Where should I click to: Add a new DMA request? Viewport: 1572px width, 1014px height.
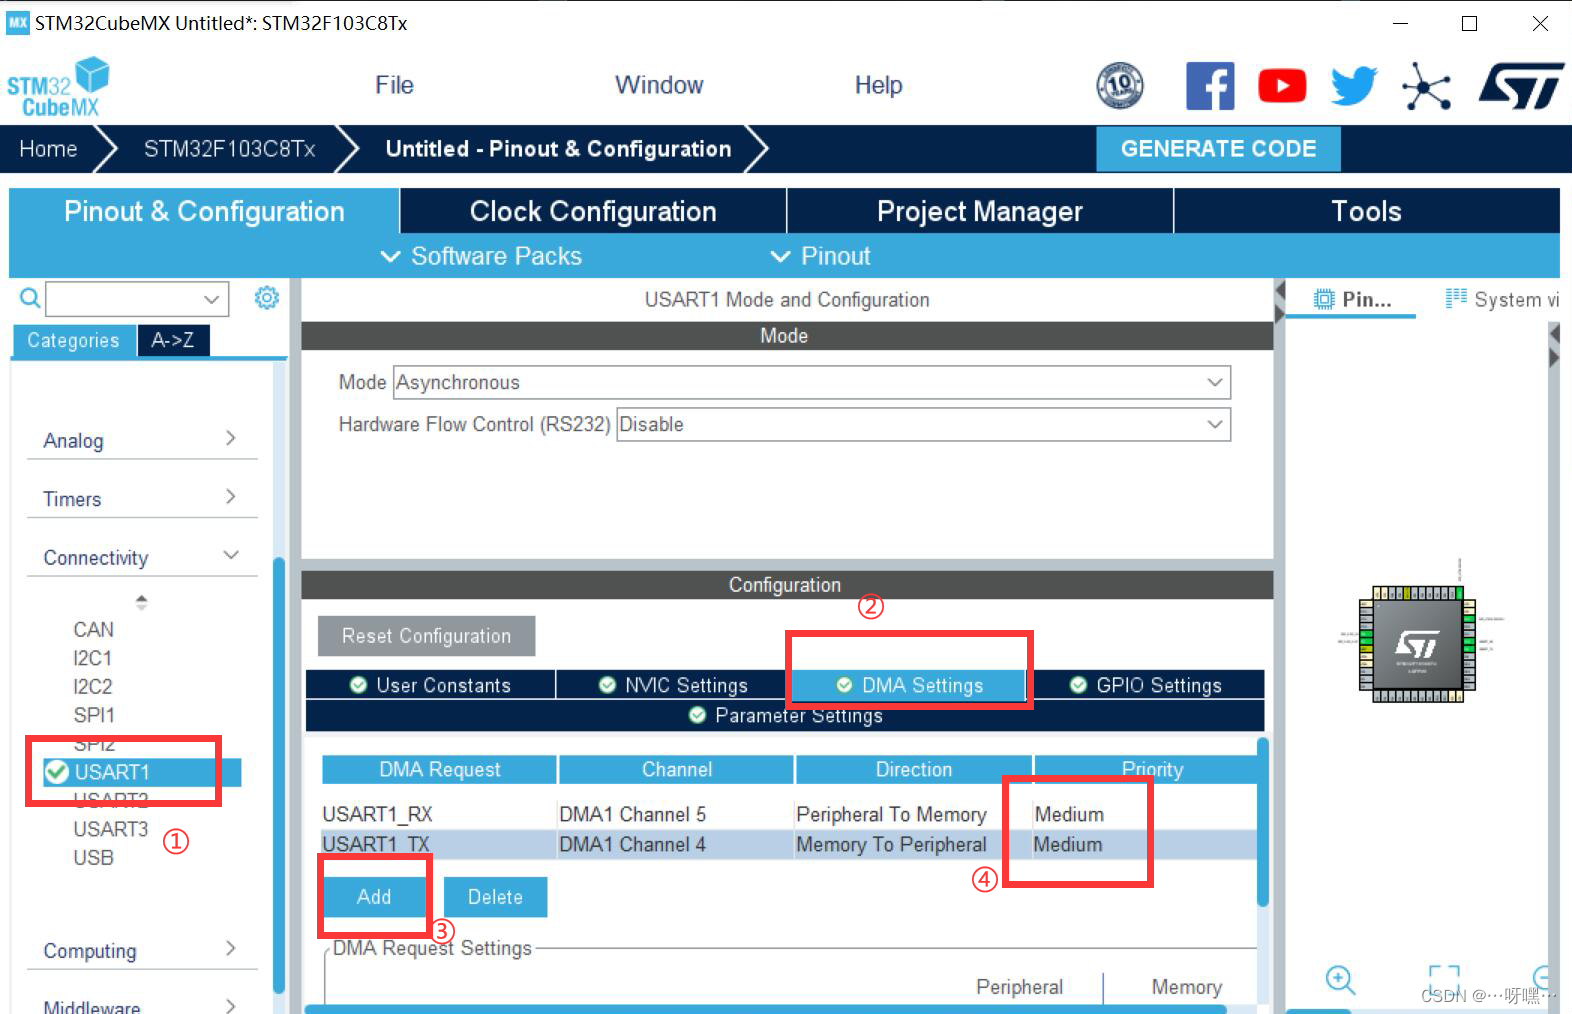tap(374, 896)
